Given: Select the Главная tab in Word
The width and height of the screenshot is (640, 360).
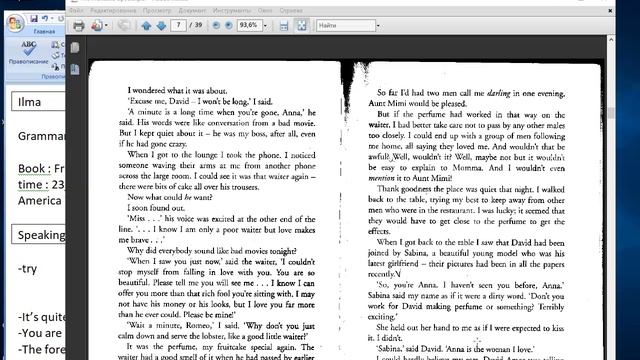Looking at the screenshot, I should (44, 31).
